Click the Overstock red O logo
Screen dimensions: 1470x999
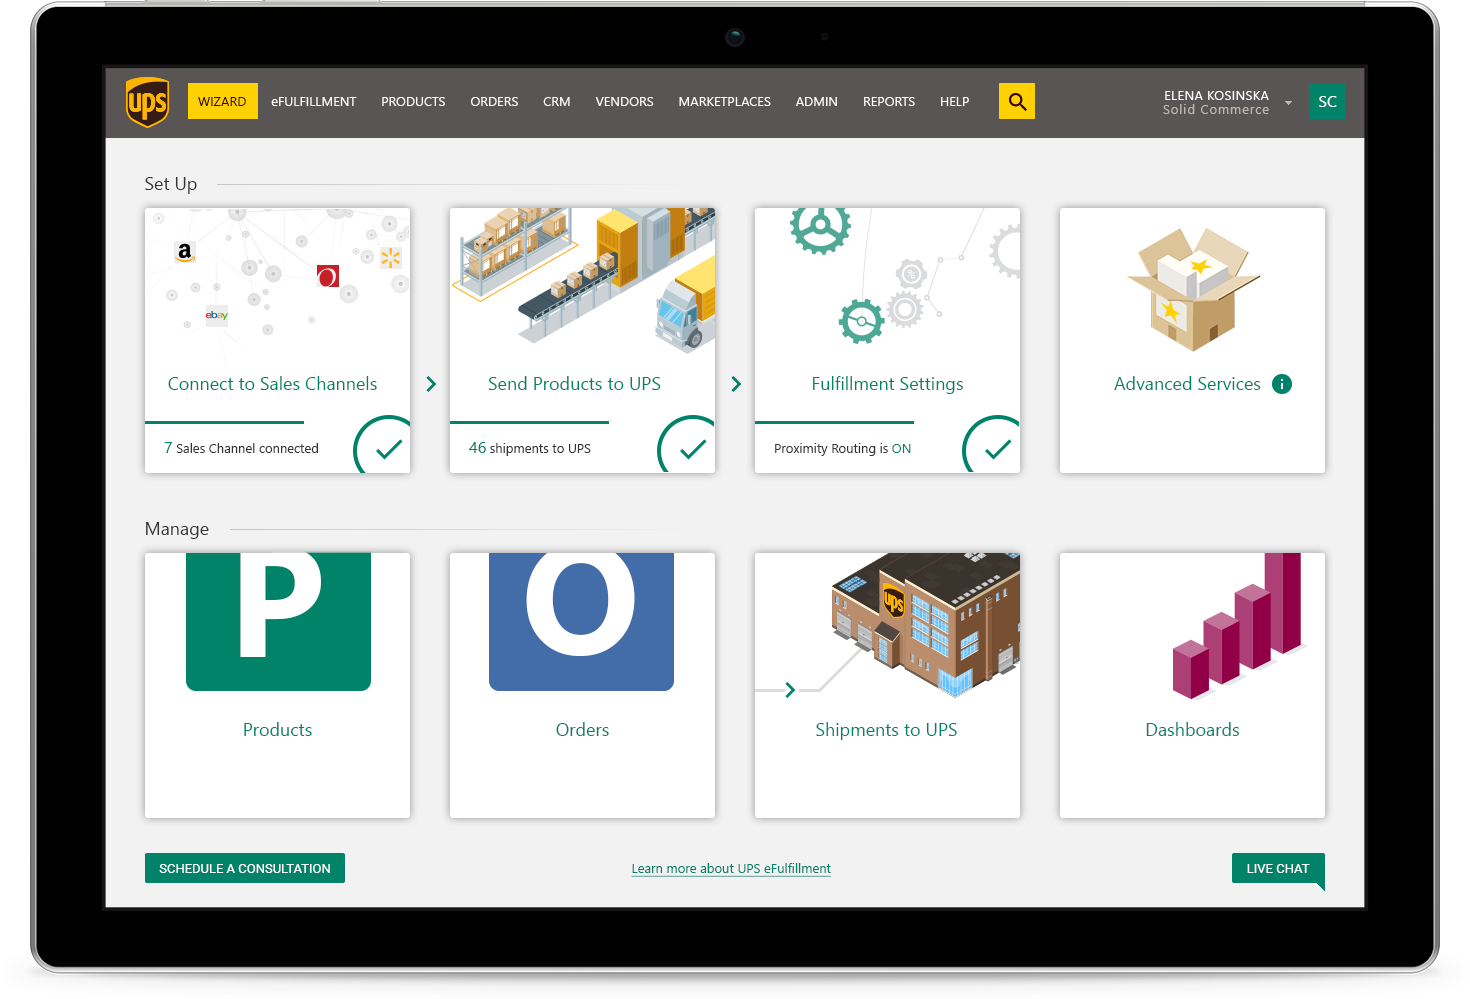click(x=328, y=276)
